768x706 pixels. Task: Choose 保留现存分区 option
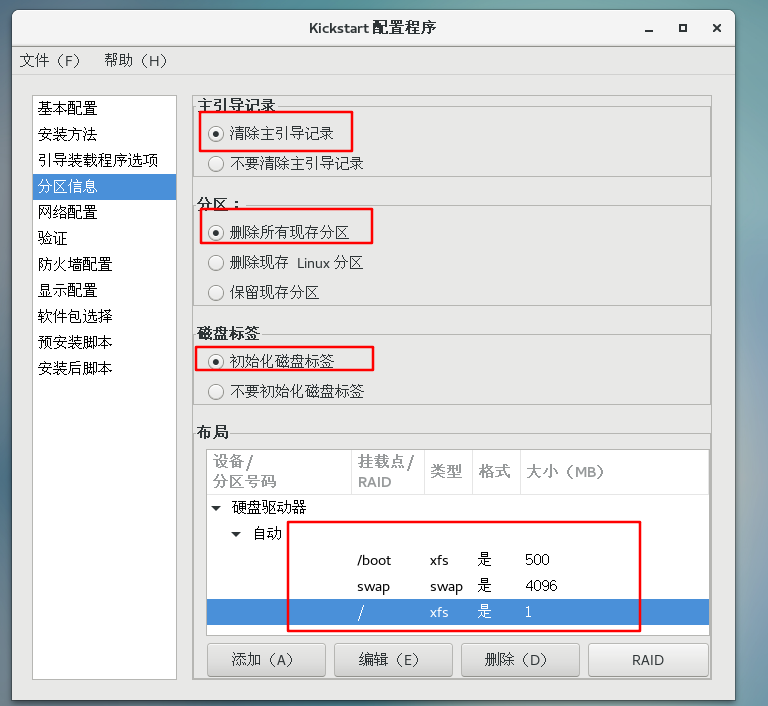[x=216, y=293]
